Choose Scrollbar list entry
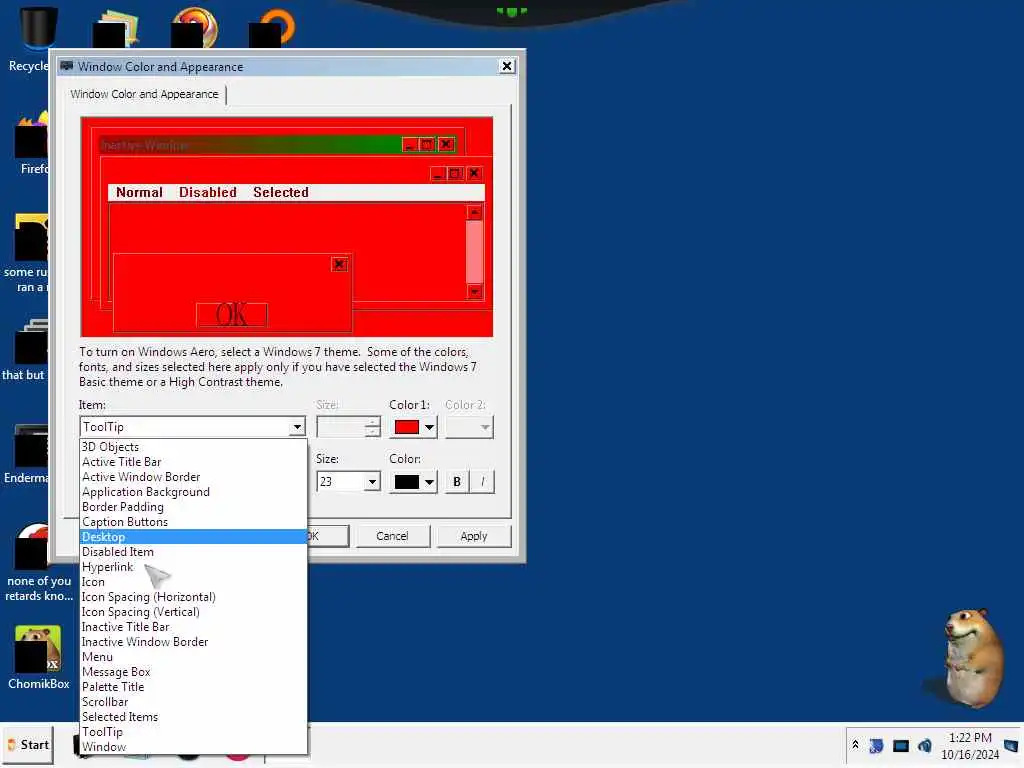Viewport: 1024px width, 768px height. (x=193, y=703)
